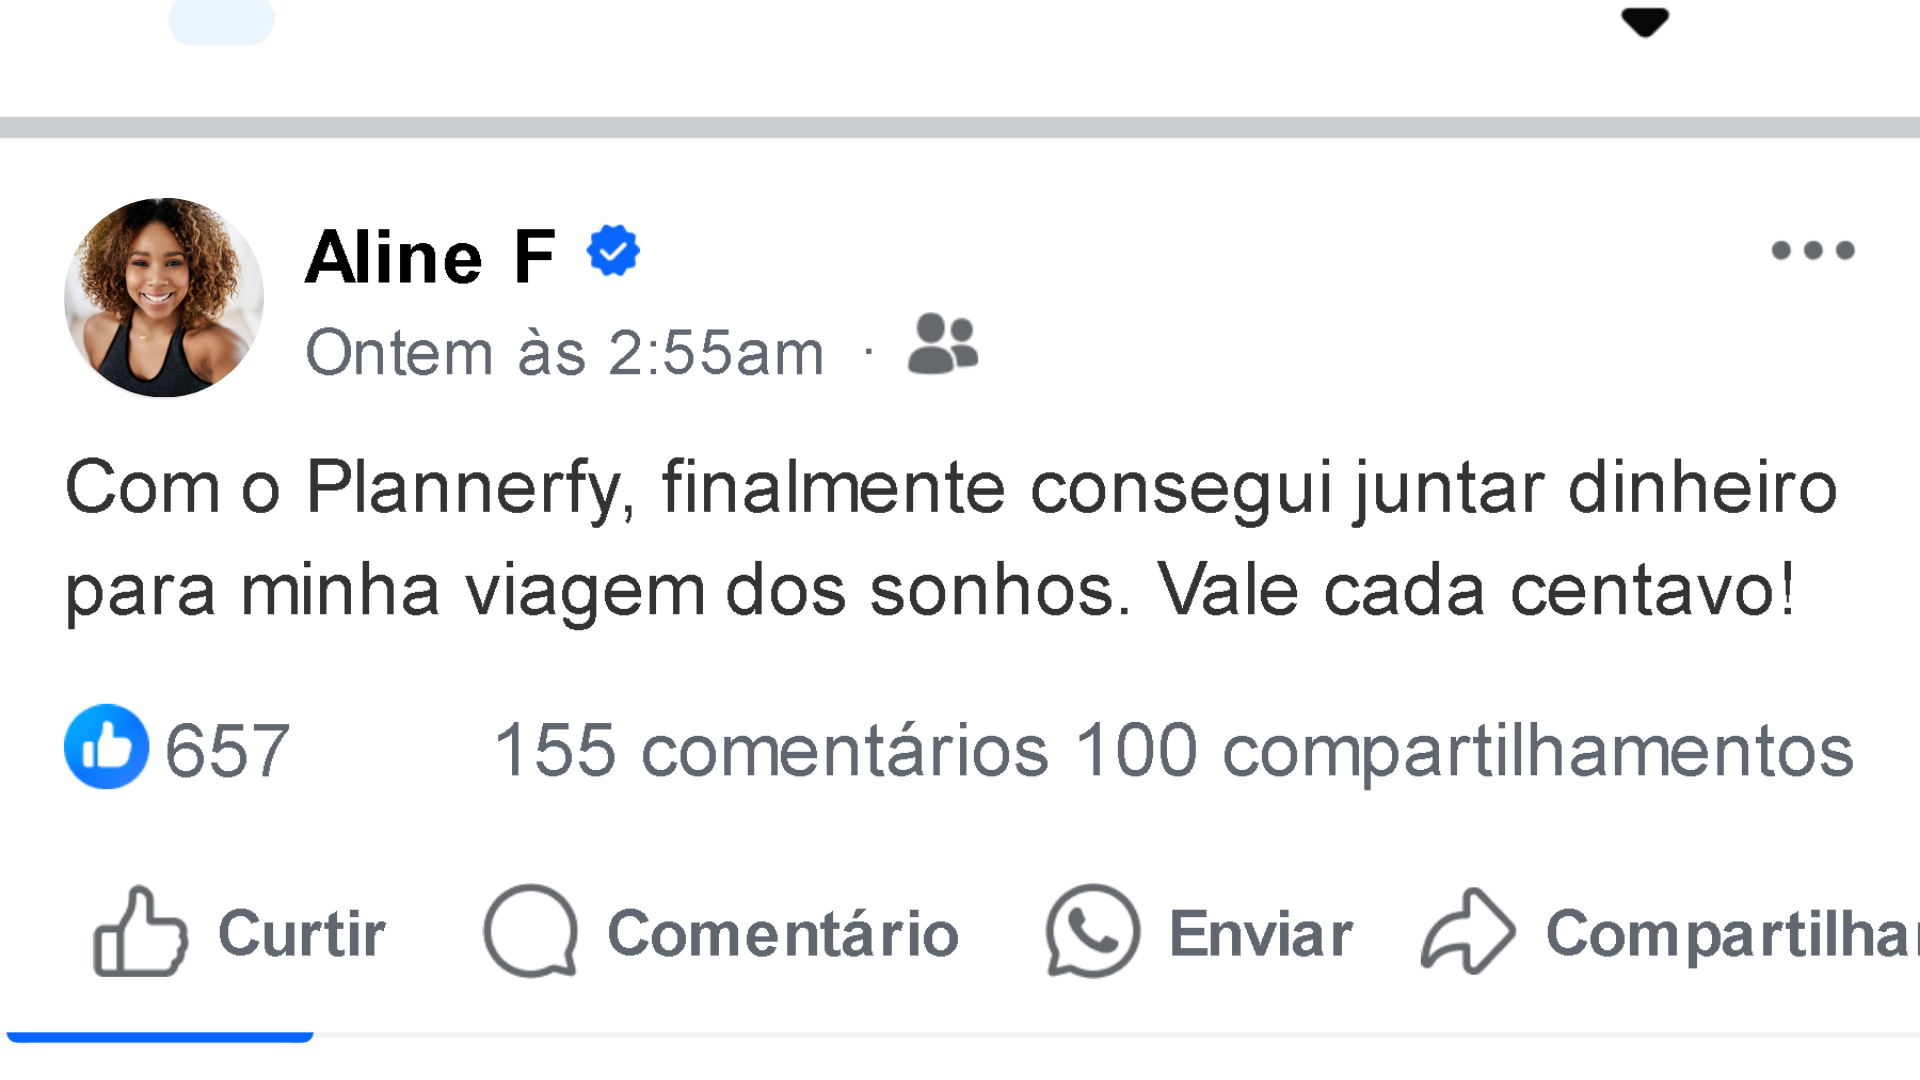Expand the black dropdown arrow at top
This screenshot has height=1080, width=1920.
[x=1644, y=22]
